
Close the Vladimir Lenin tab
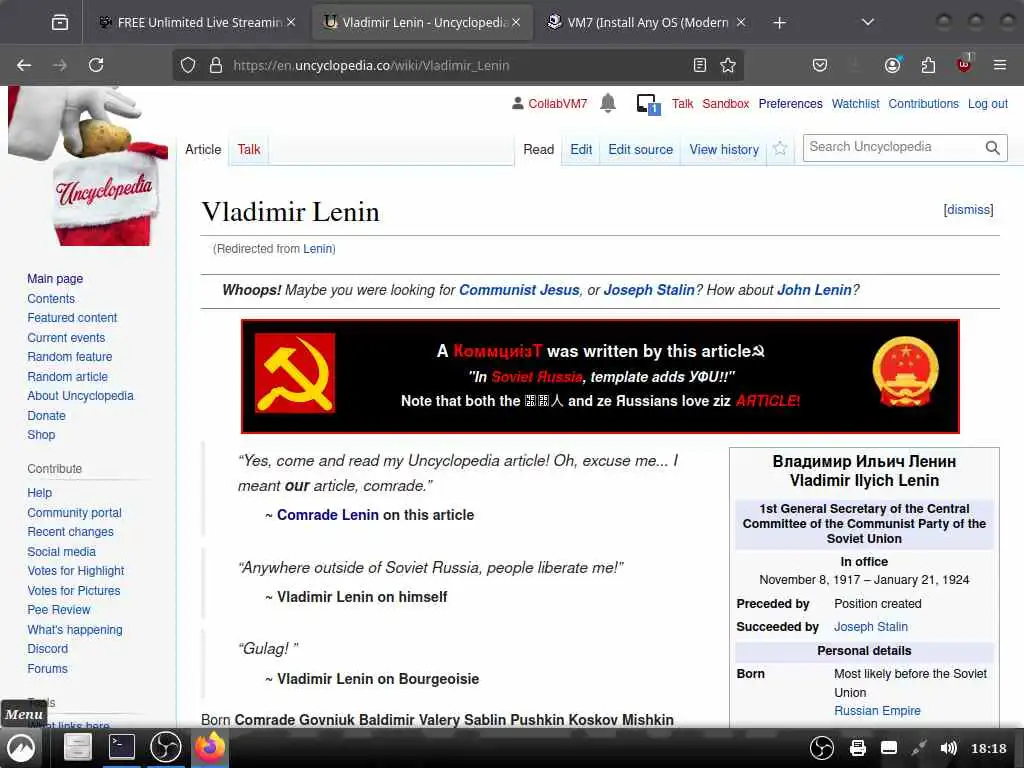point(516,23)
